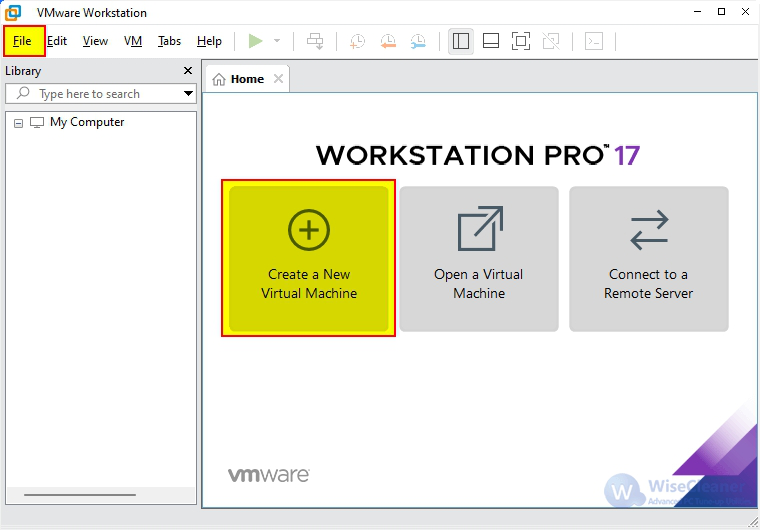The height and width of the screenshot is (530, 760).
Task: Open the VM menu
Action: pyautogui.click(x=133, y=41)
